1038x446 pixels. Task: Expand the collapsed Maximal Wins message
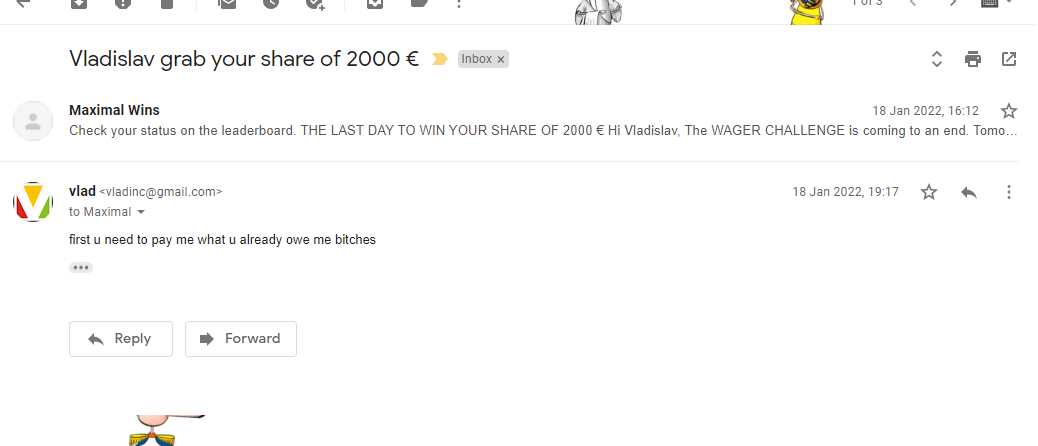pyautogui.click(x=500, y=131)
